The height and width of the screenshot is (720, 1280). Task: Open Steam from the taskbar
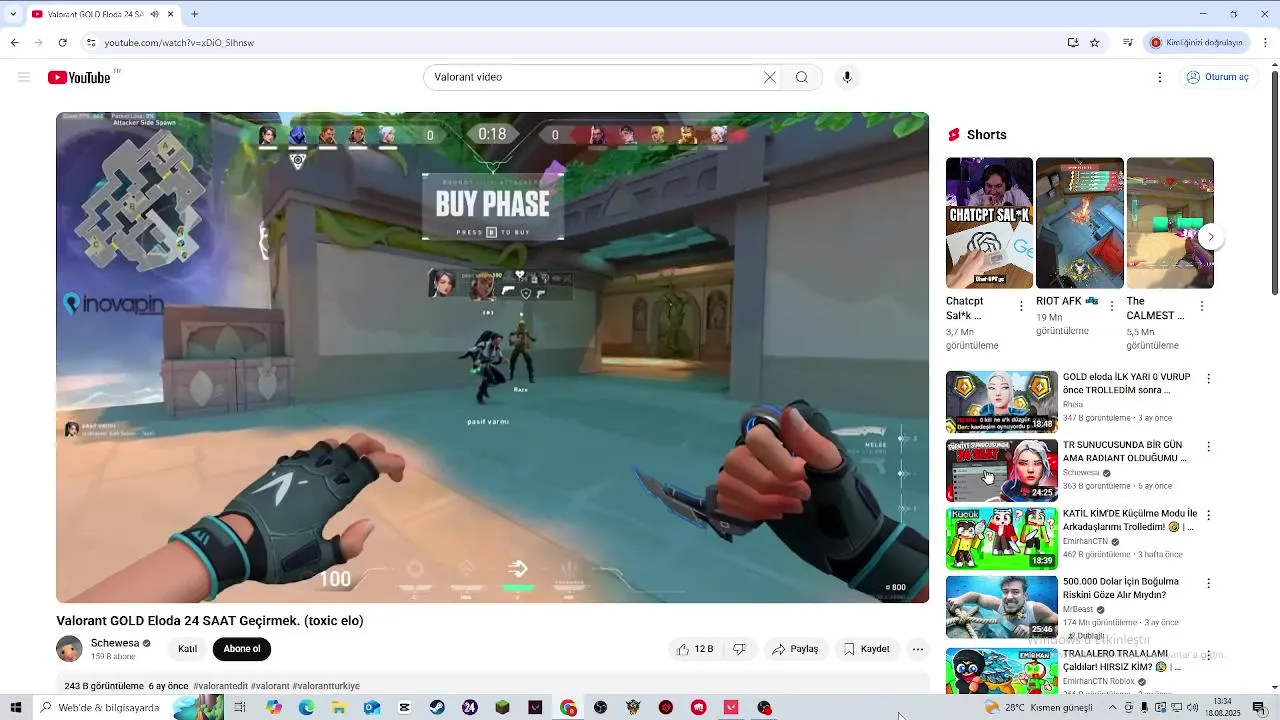click(437, 707)
